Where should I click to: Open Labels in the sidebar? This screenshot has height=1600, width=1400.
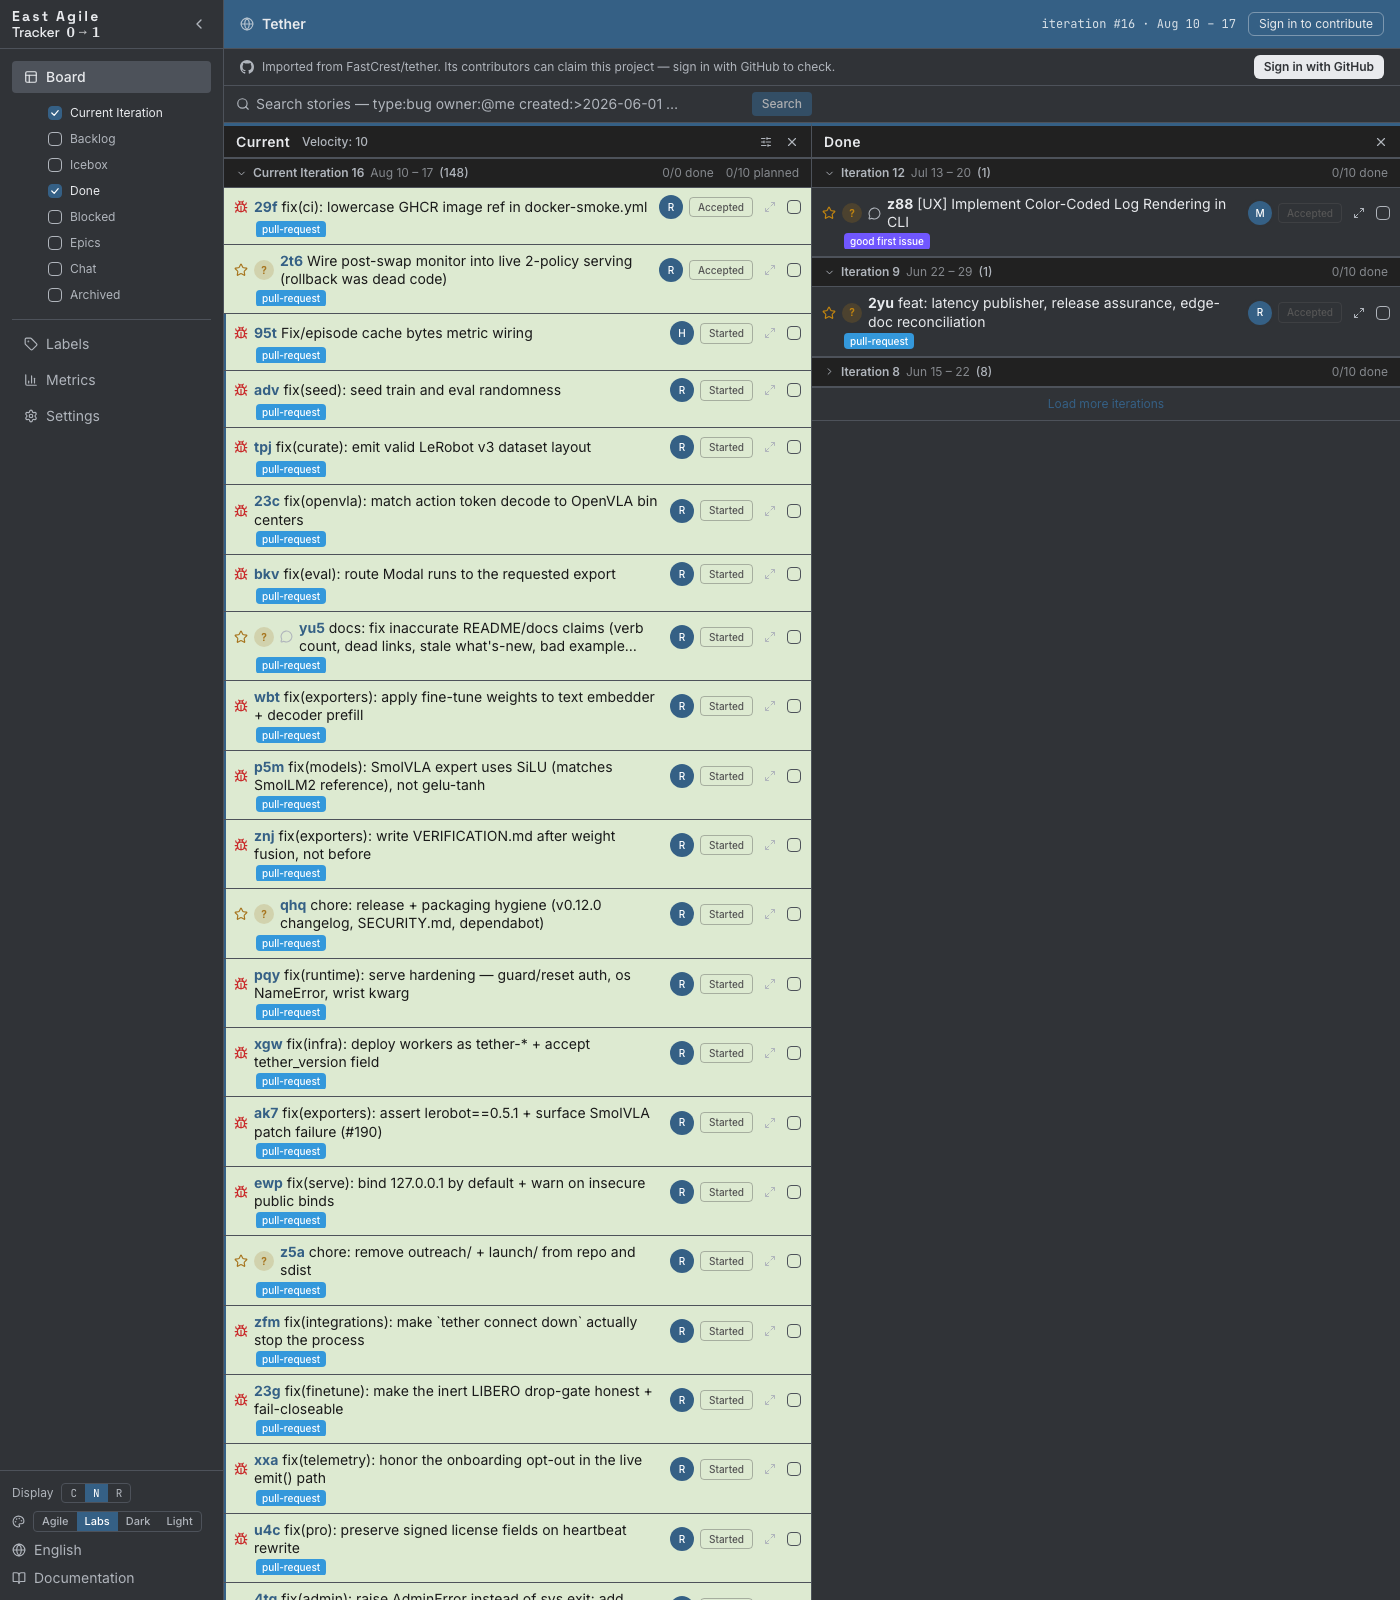[x=111, y=344]
